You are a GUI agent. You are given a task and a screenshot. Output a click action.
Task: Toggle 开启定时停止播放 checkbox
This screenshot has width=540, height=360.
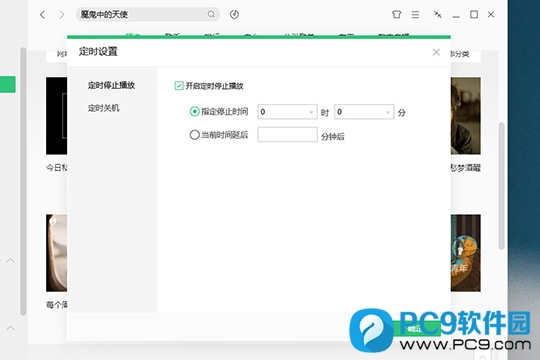(179, 85)
